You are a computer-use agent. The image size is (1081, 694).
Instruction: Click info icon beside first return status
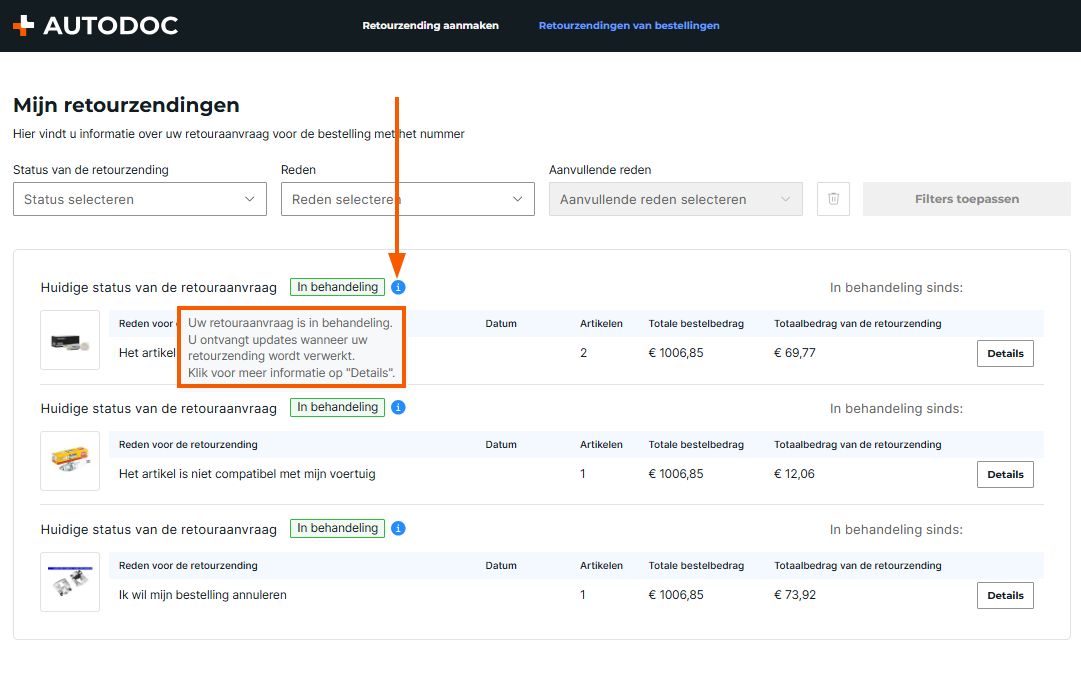[x=398, y=288]
